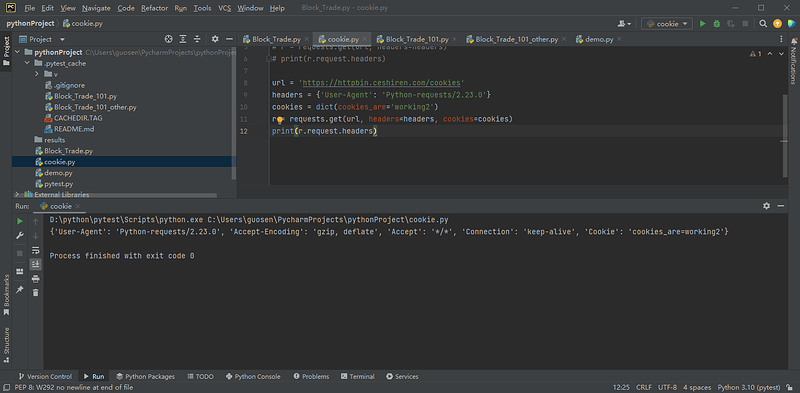Open the Navigate menu

click(96, 8)
